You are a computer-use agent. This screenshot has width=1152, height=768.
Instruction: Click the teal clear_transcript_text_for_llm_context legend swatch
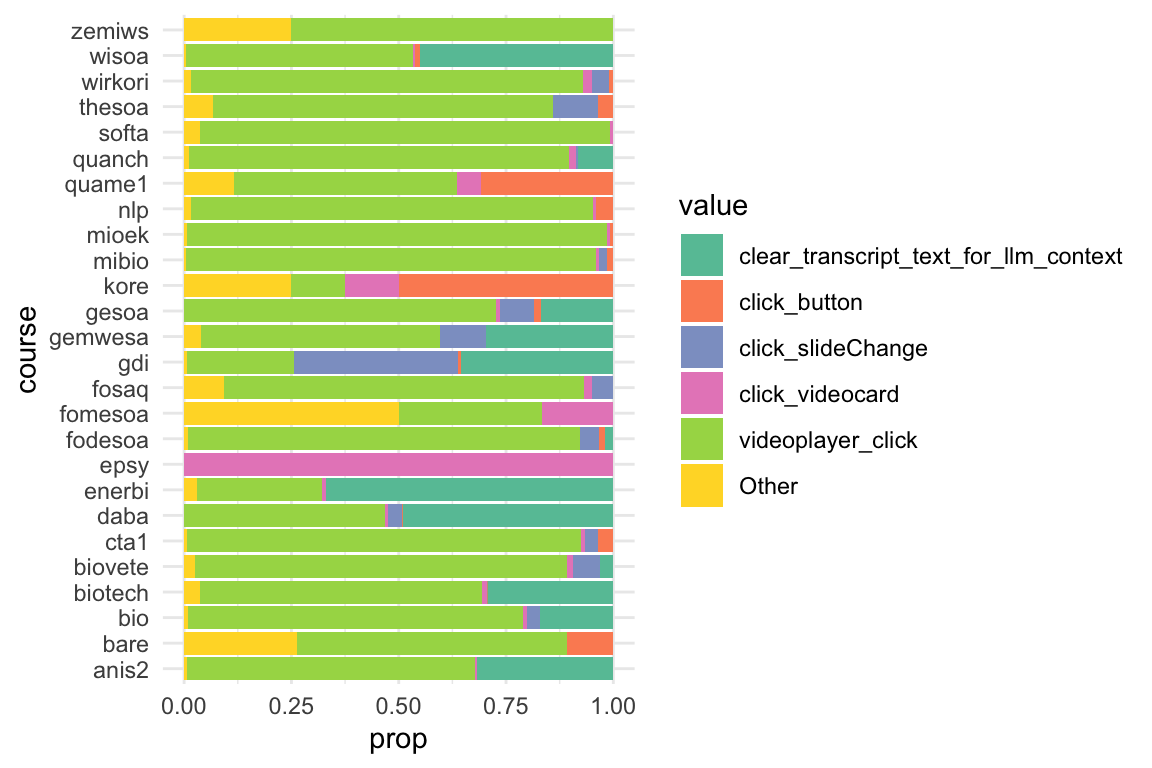pos(701,256)
